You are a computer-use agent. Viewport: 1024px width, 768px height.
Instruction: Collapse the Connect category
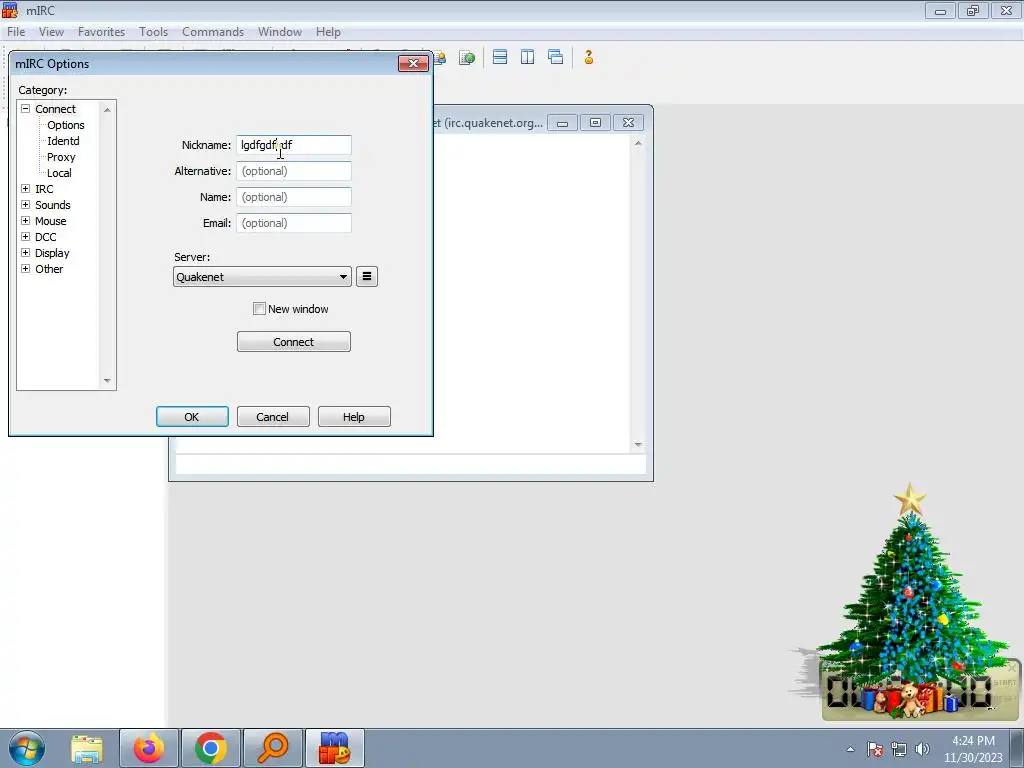click(x=25, y=109)
